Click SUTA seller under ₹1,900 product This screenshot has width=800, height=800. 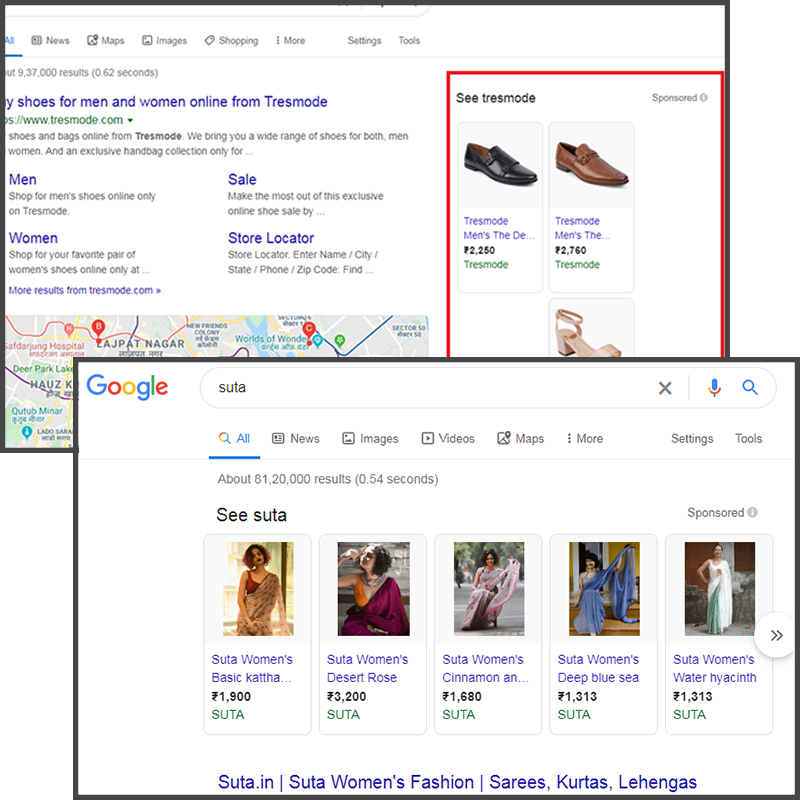pos(228,714)
